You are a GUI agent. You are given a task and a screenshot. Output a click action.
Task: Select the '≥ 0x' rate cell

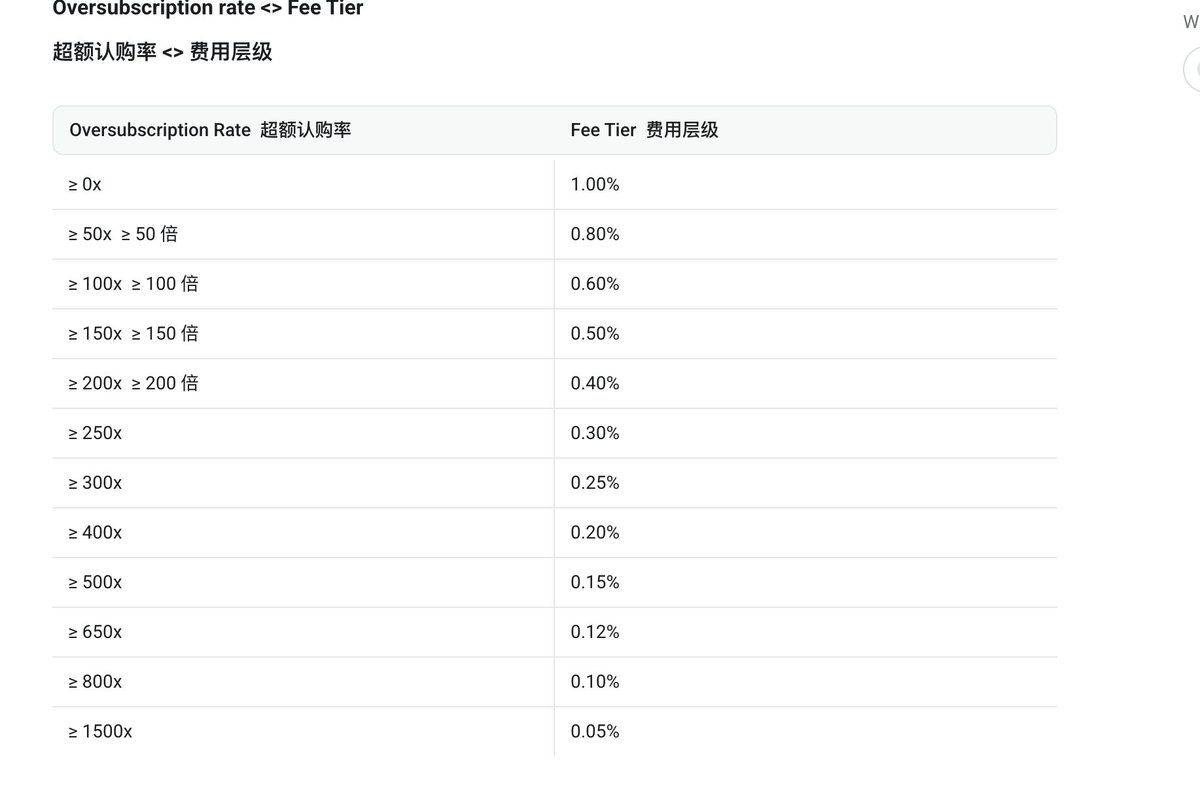(85, 185)
